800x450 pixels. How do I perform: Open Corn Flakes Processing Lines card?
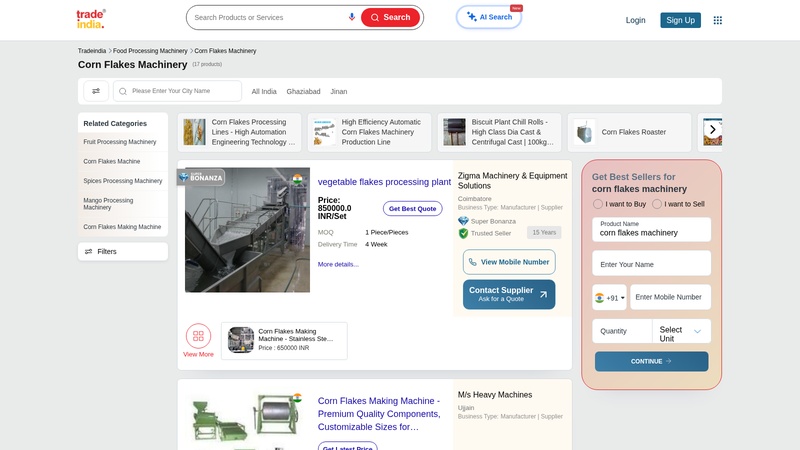[239, 132]
